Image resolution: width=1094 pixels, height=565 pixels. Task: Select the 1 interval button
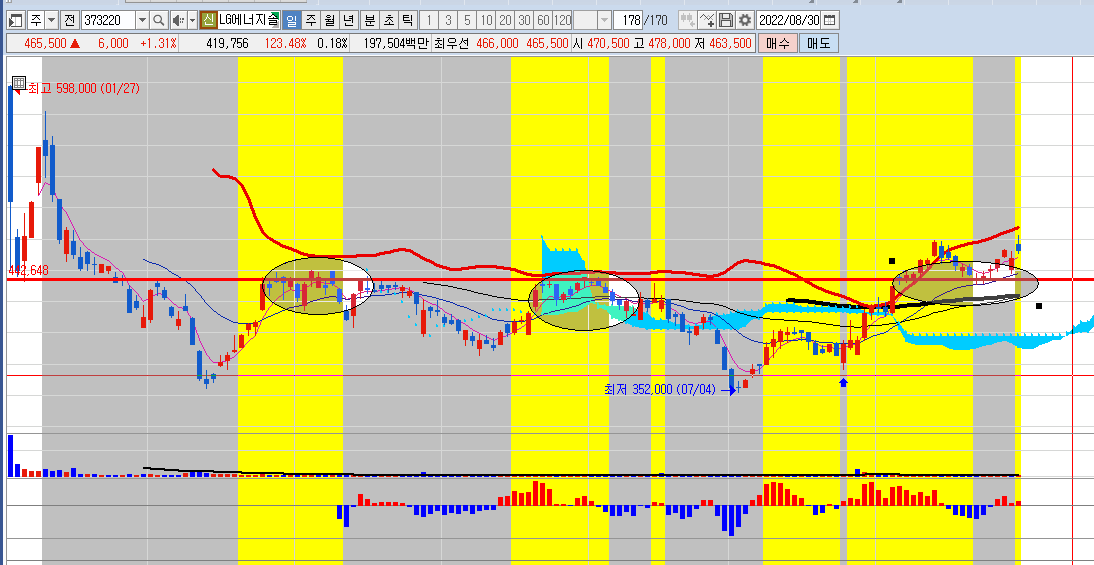[x=429, y=20]
